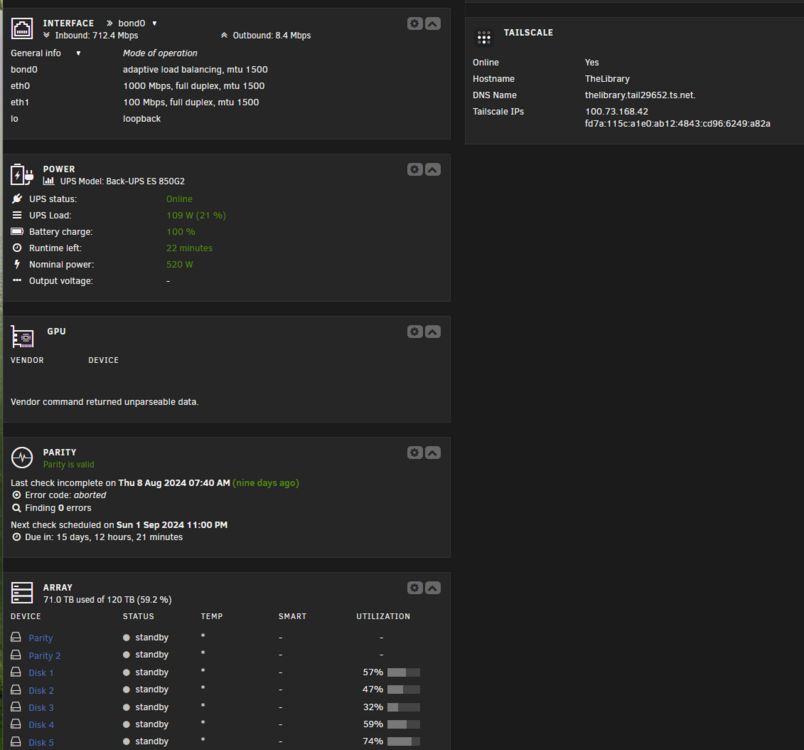
Task: Click the Due in clock icon
Action: click(17, 537)
